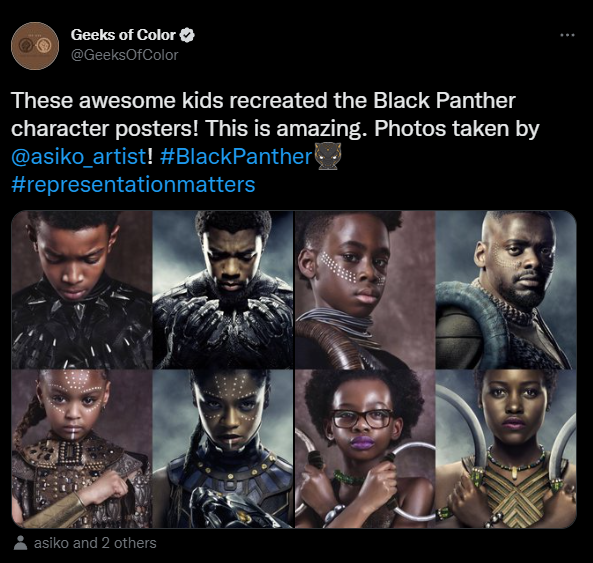This screenshot has width=593, height=563.
Task: View tagged people 'asiko and 2 others'
Action: [95, 543]
